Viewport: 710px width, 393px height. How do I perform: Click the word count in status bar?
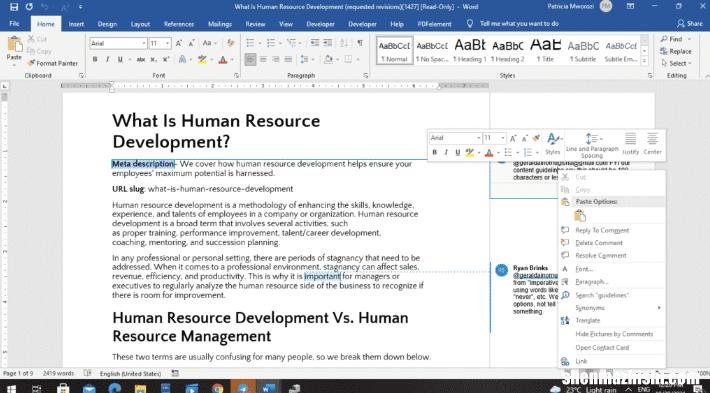(x=58, y=374)
